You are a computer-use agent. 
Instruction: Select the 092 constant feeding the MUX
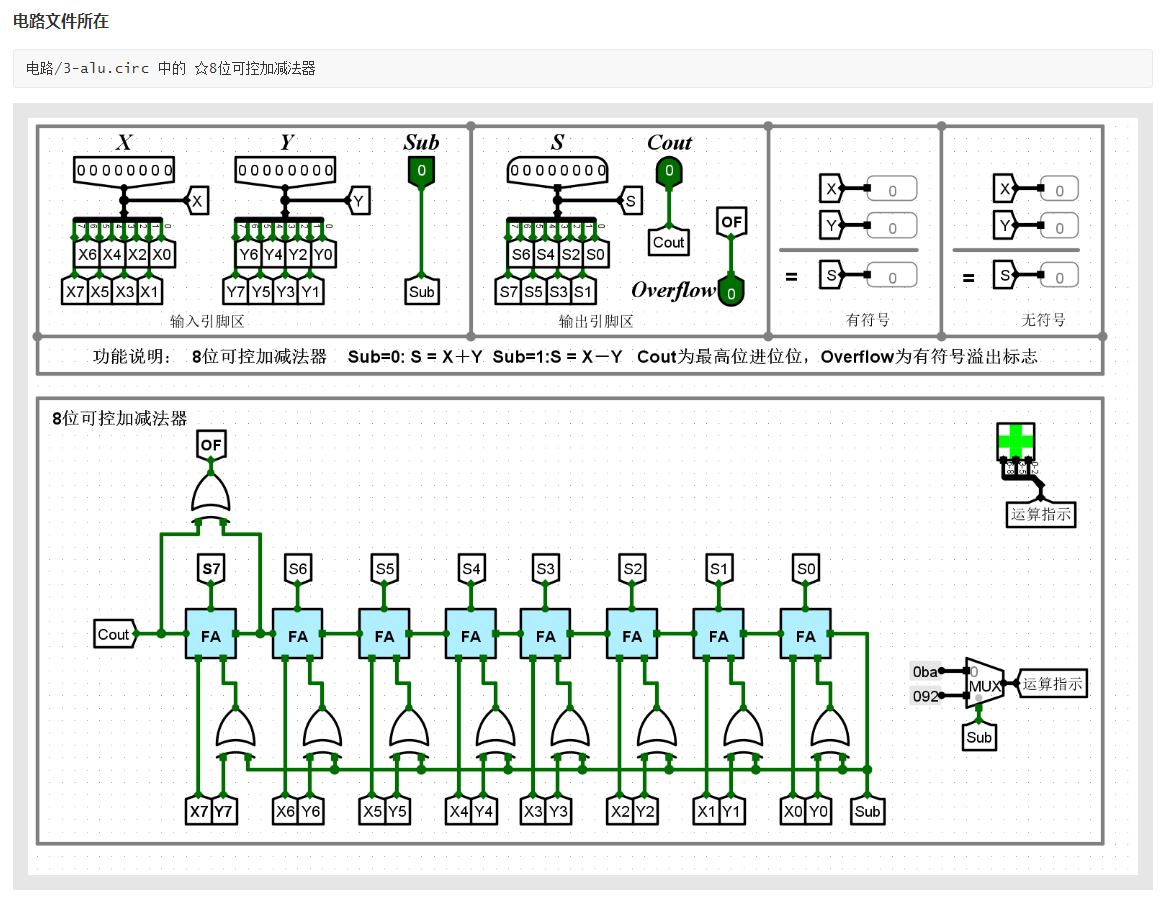925,696
